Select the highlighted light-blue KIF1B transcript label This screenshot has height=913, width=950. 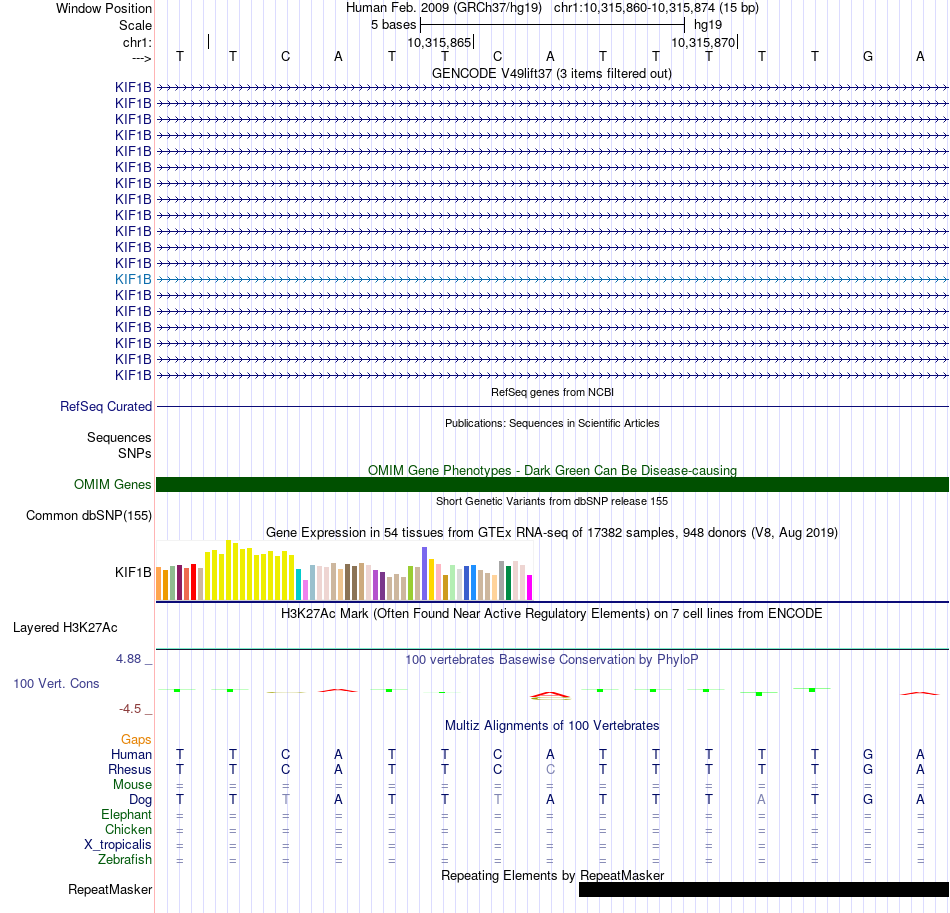133,279
